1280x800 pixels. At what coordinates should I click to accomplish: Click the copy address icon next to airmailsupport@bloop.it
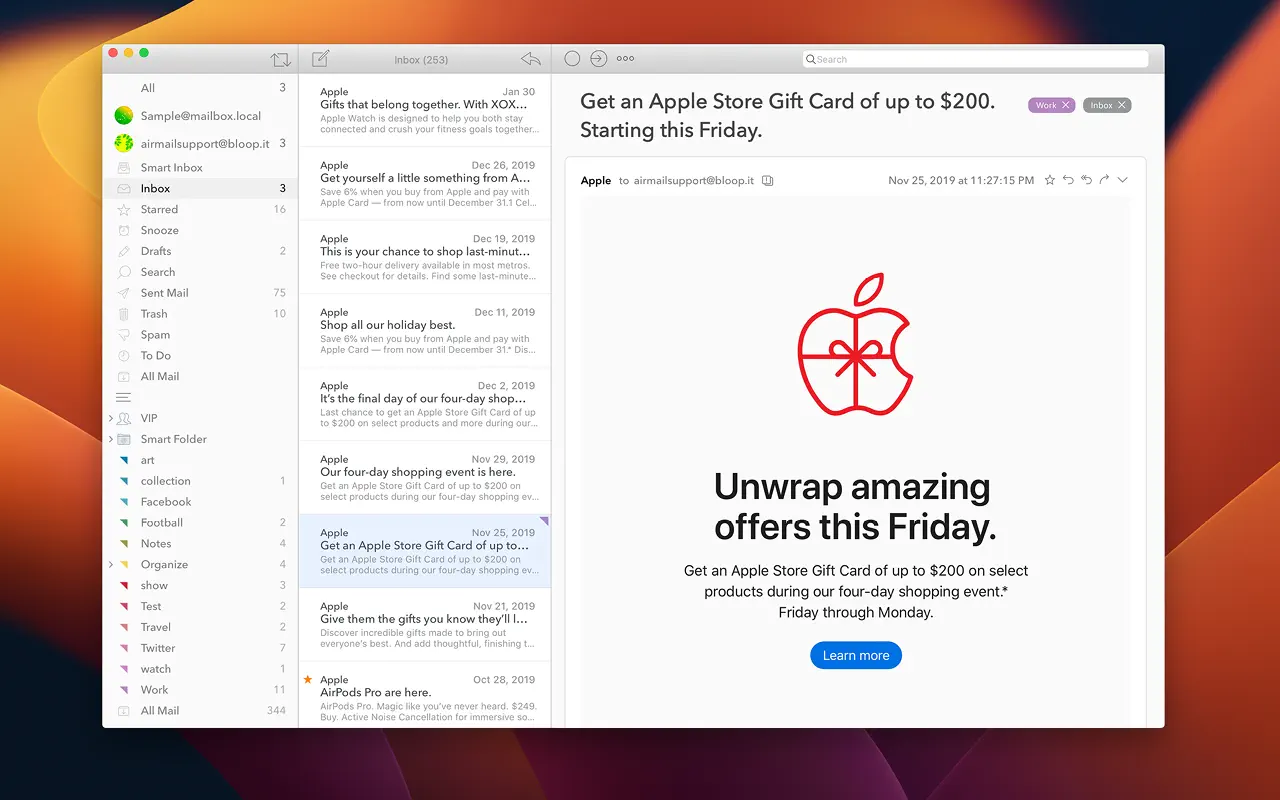pyautogui.click(x=767, y=181)
